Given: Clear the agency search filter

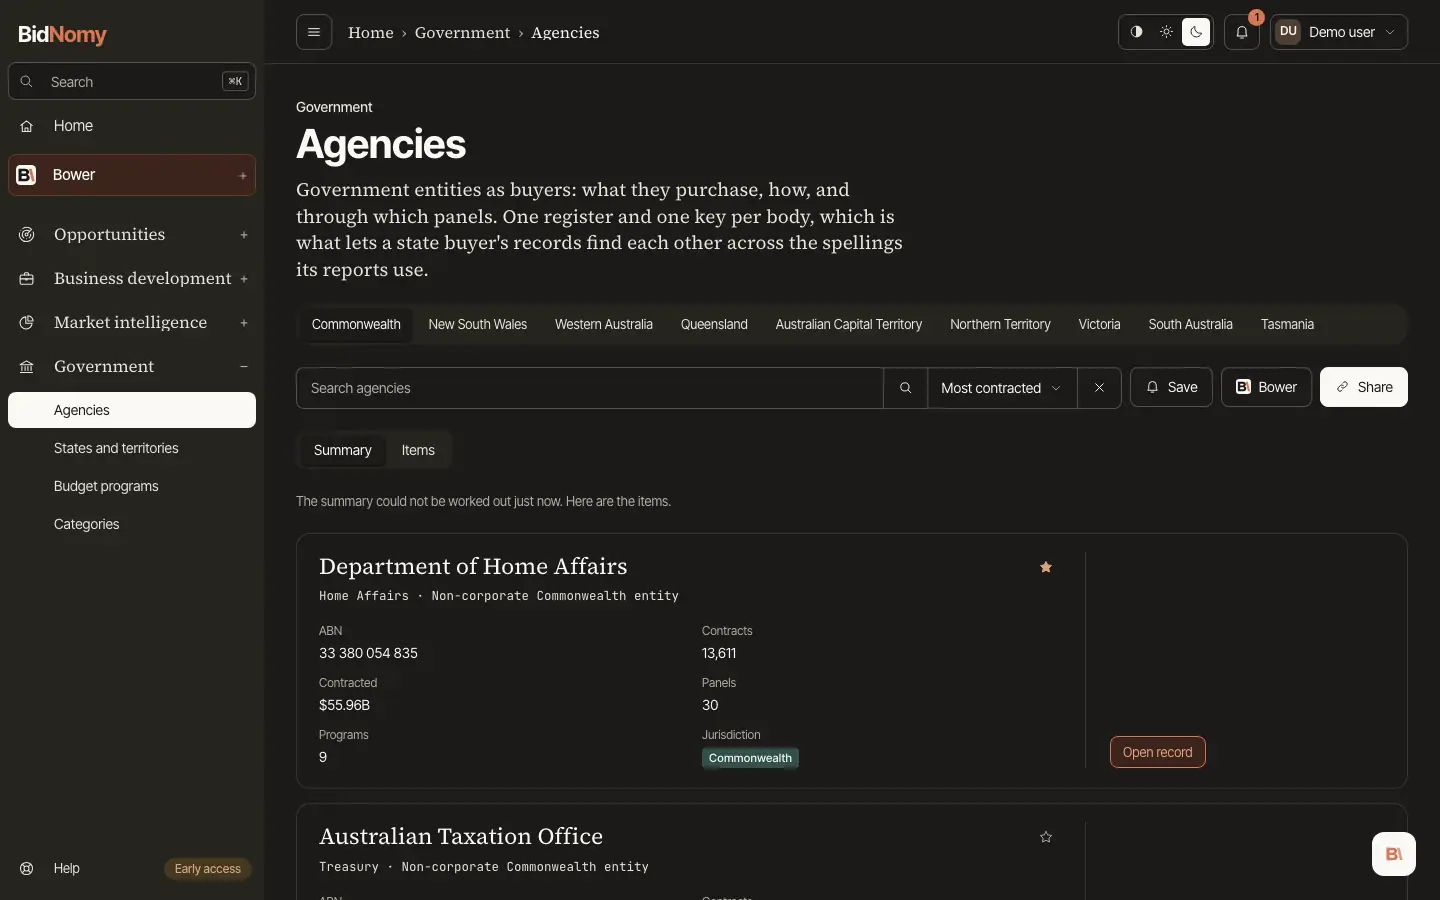Looking at the screenshot, I should (1099, 388).
